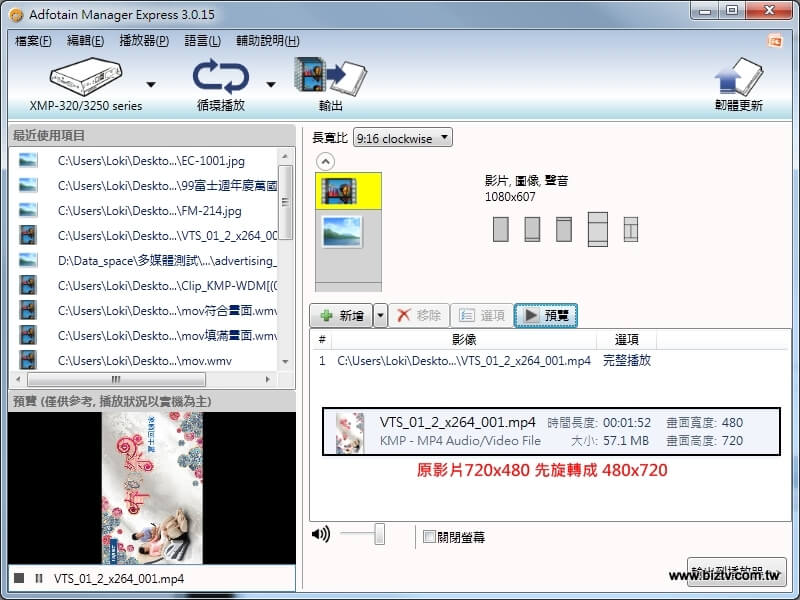Image resolution: width=800 pixels, height=600 pixels.
Task: Click the speaker volume icon
Action: pyautogui.click(x=321, y=534)
